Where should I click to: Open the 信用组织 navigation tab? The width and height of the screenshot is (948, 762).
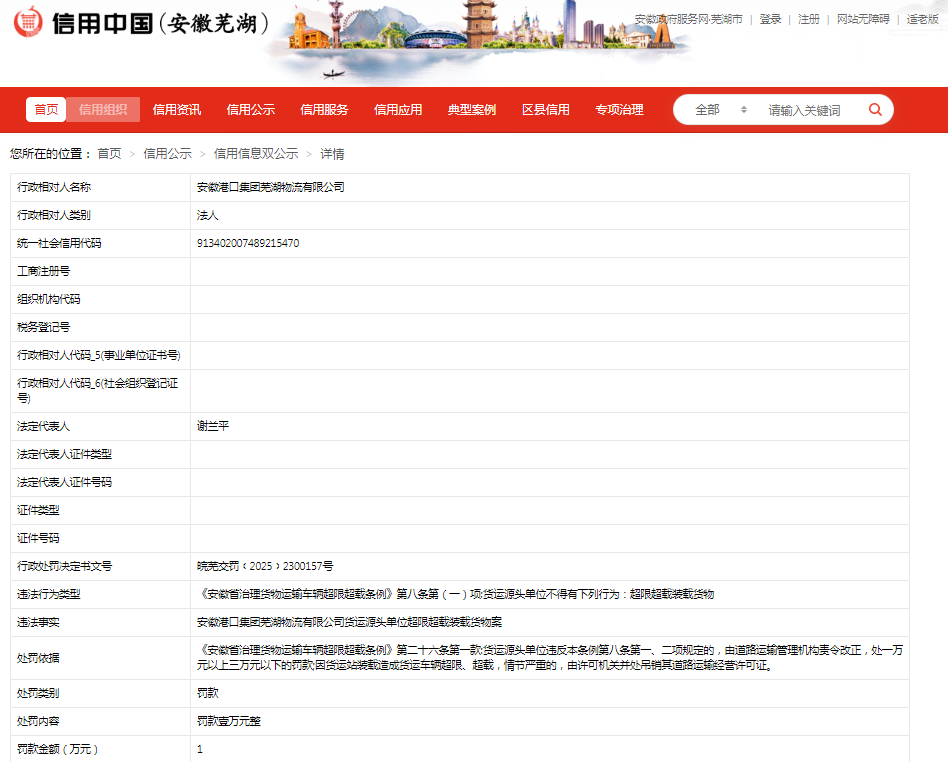click(103, 110)
